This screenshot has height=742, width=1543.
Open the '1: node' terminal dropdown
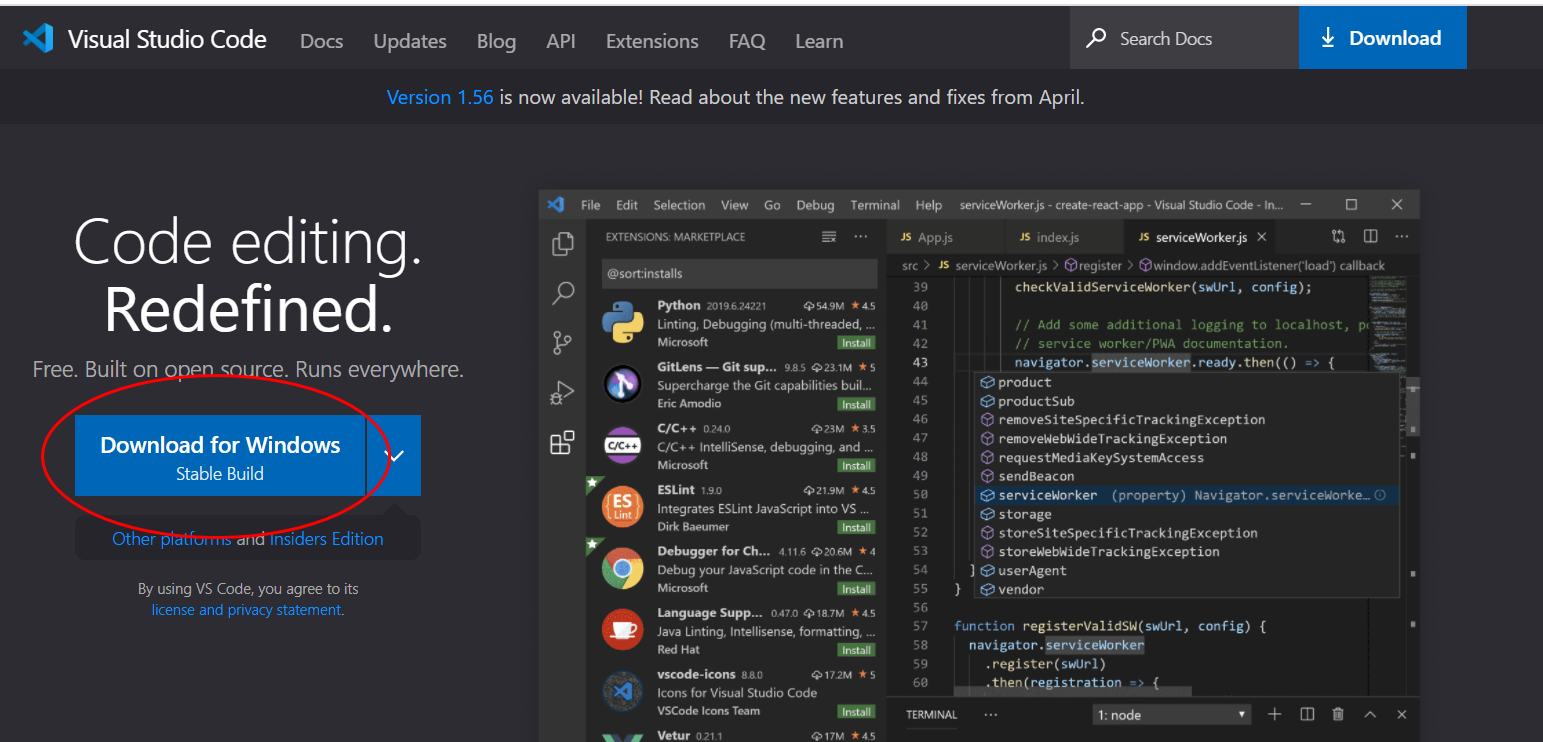pos(1172,714)
